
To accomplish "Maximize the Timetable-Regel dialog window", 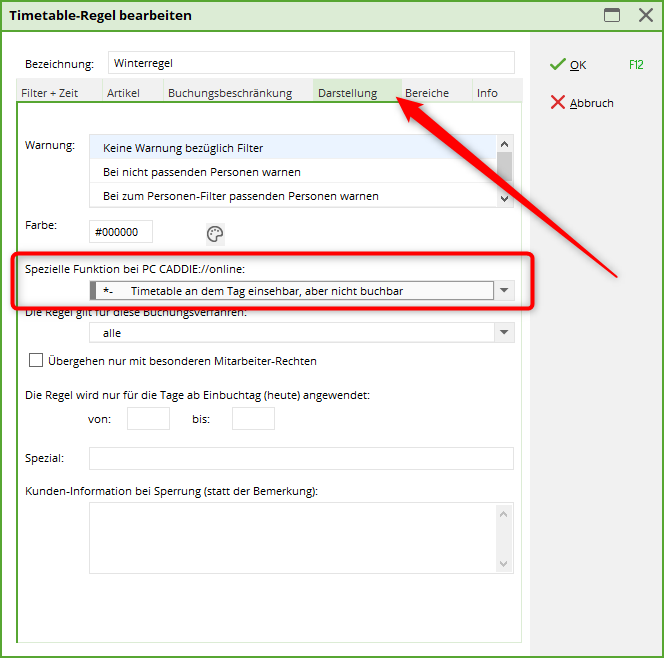I will click(x=612, y=16).
